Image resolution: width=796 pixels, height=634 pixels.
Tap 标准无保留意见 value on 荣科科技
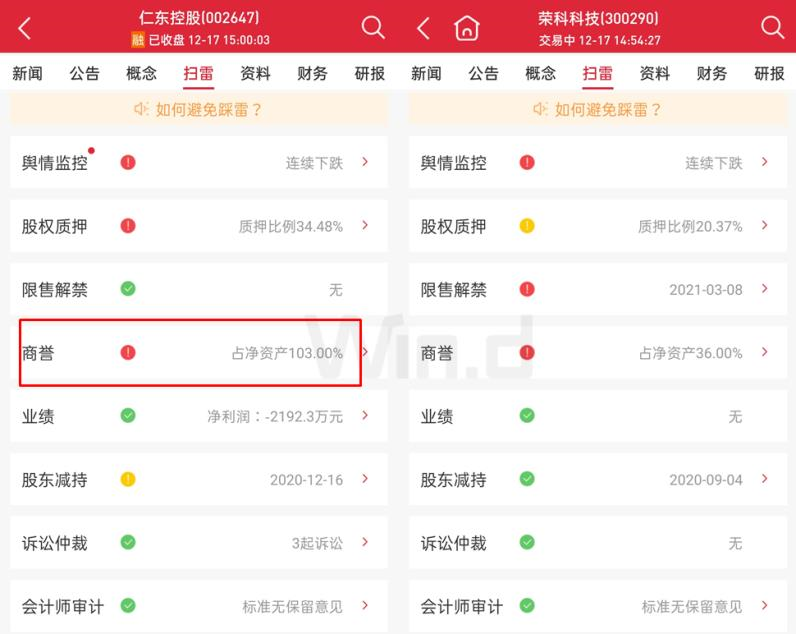[x=692, y=607]
